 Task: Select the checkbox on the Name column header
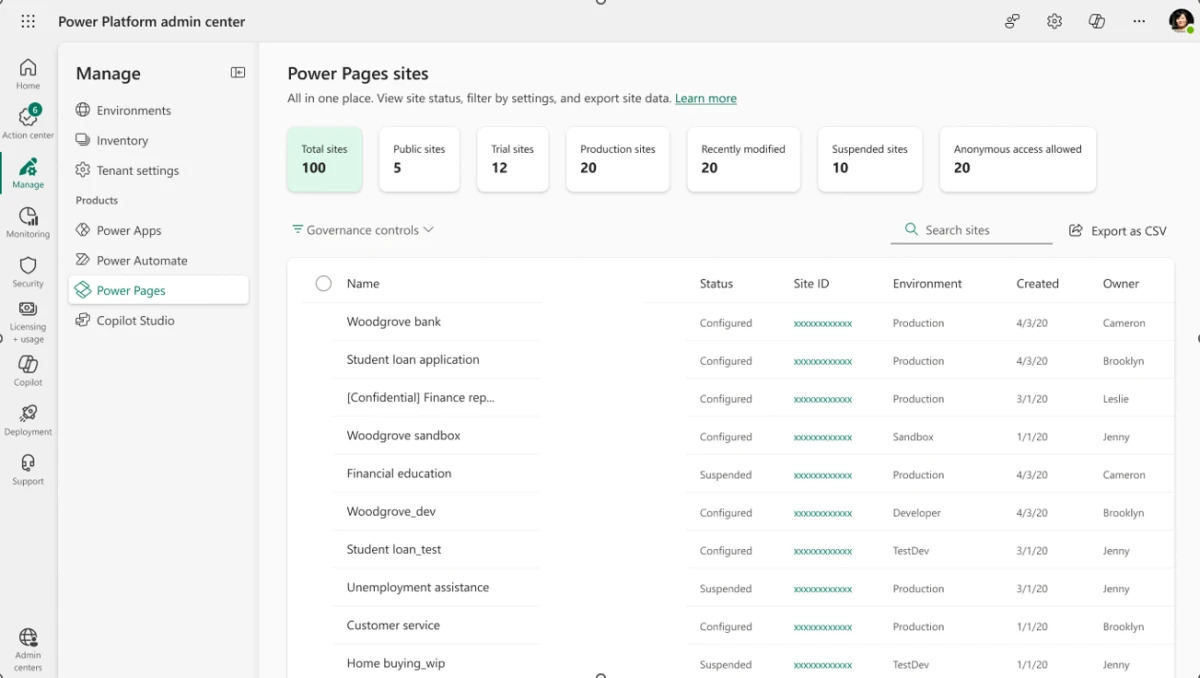pyautogui.click(x=323, y=283)
